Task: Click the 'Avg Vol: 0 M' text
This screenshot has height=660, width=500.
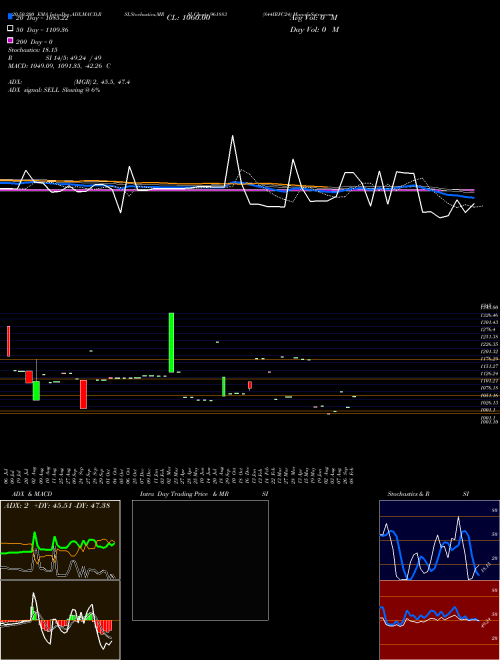Action: 314,17
